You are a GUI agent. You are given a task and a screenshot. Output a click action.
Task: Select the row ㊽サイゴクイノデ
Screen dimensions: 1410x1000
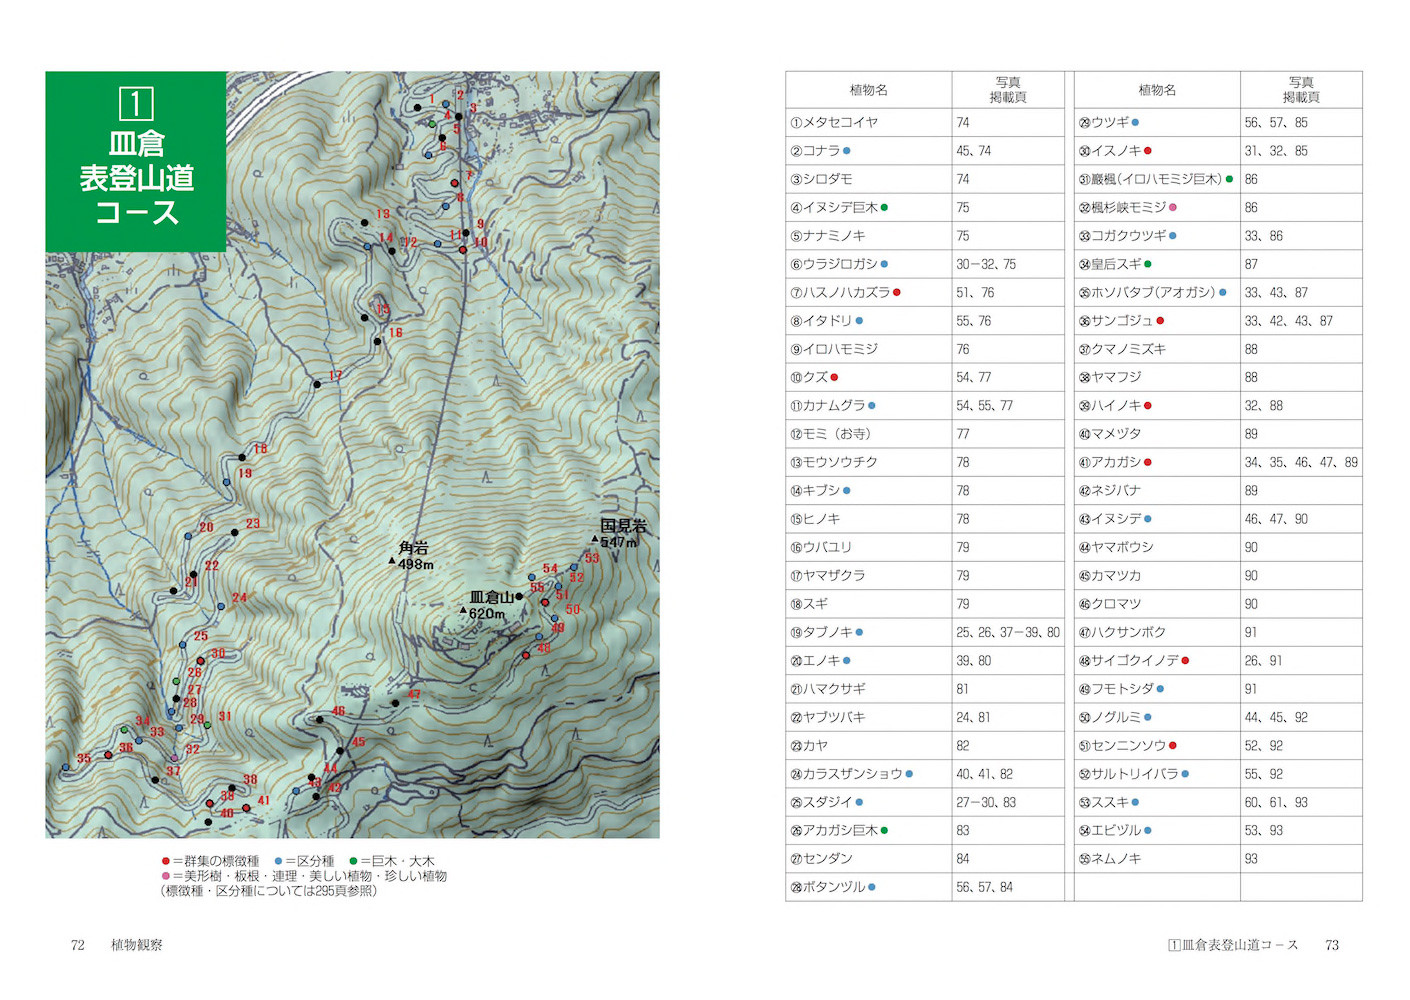coord(1218,661)
